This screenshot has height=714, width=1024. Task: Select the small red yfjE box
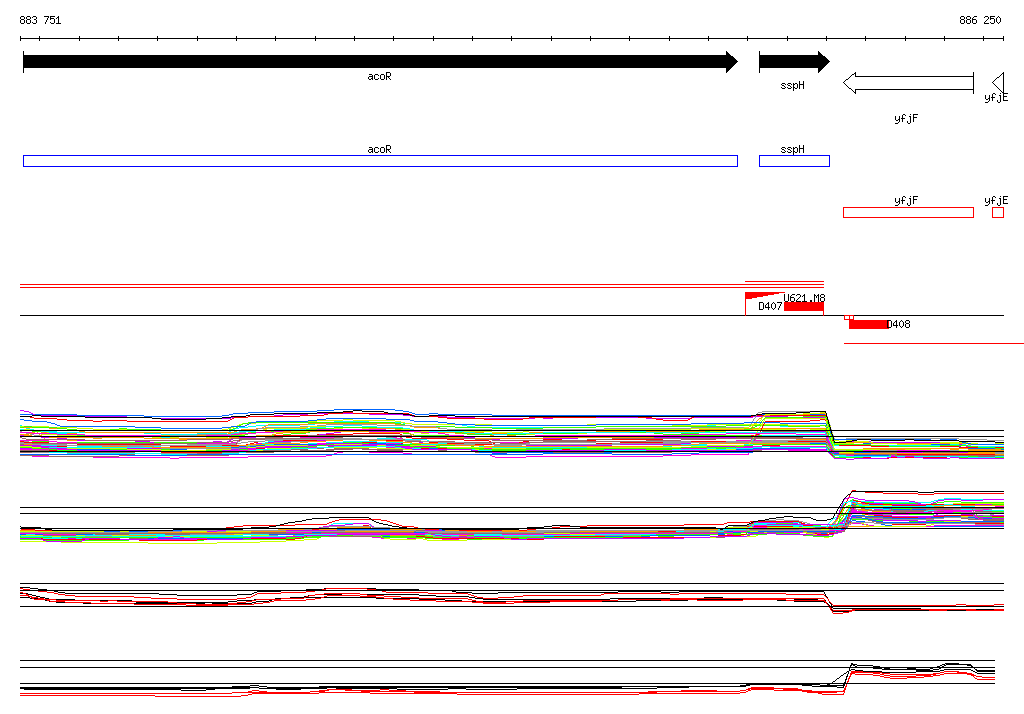[998, 212]
